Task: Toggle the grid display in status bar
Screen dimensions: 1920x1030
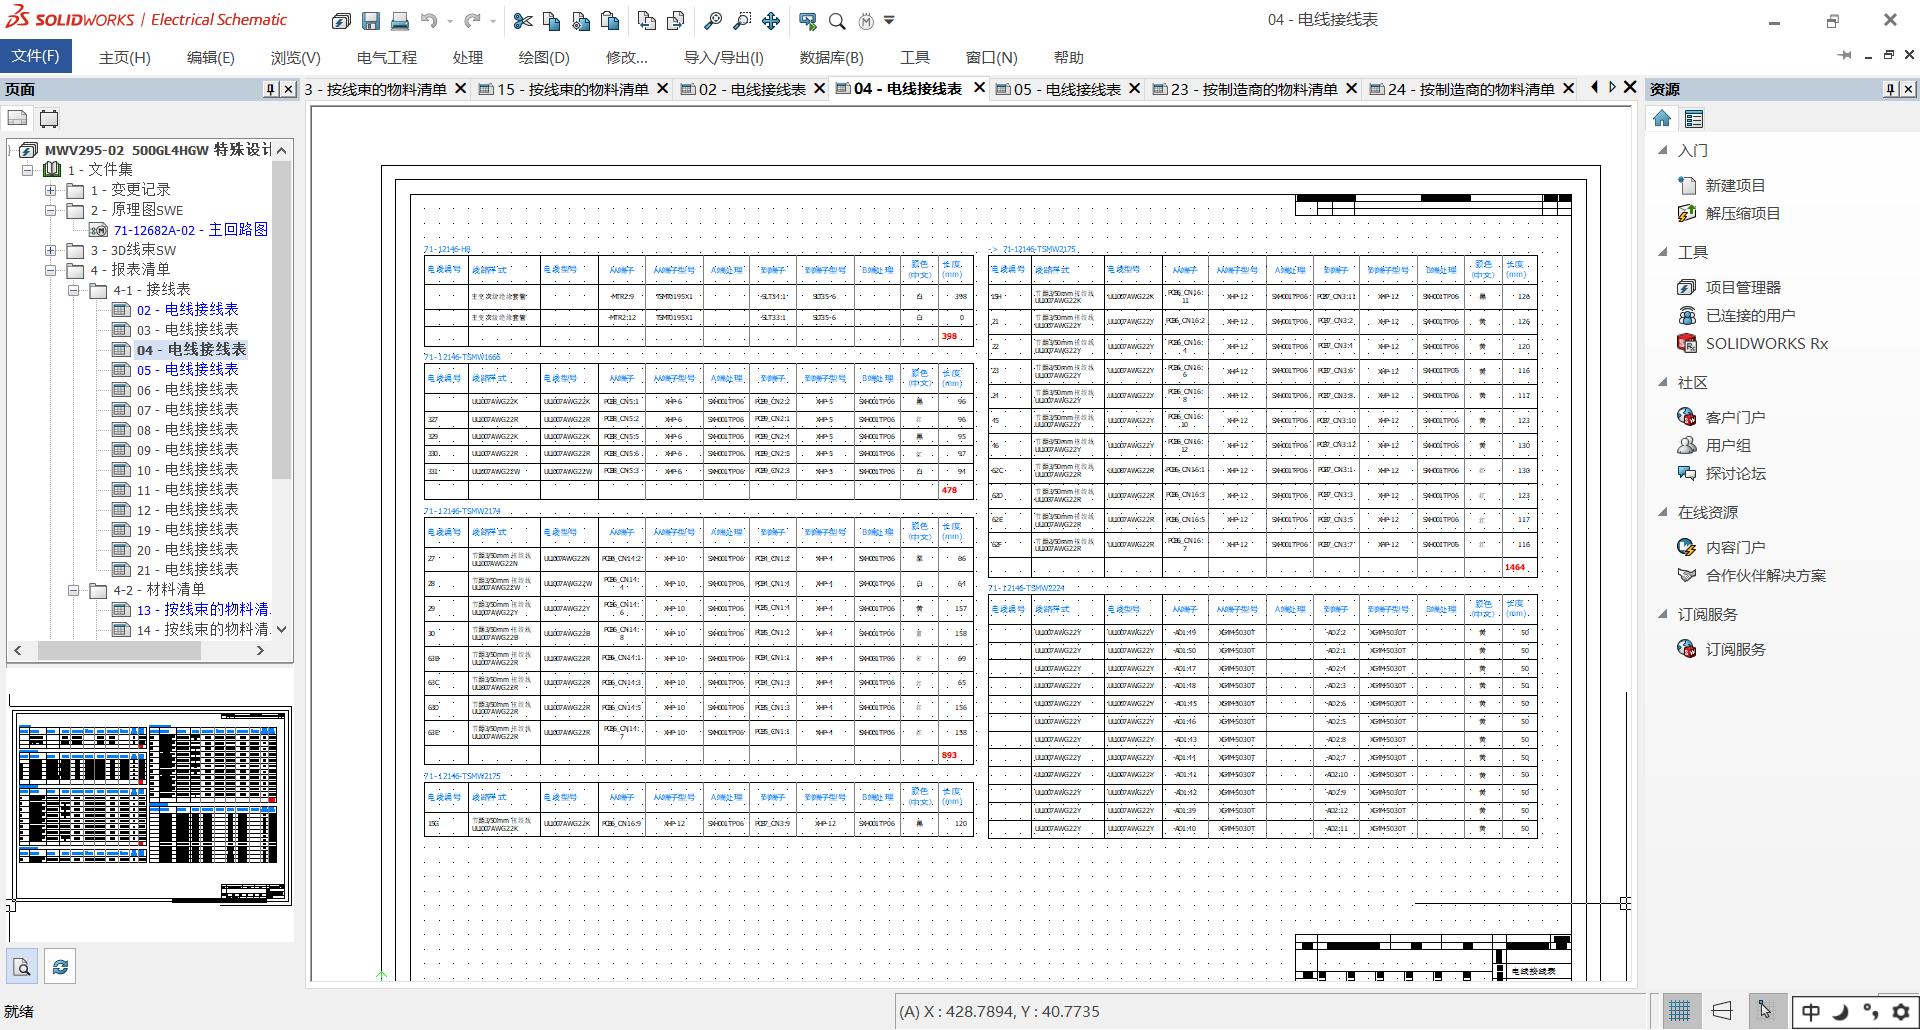Action: coord(1680,1011)
